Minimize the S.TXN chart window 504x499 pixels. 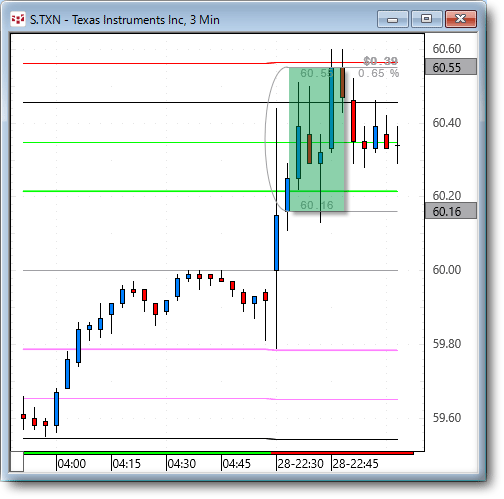[393, 19]
